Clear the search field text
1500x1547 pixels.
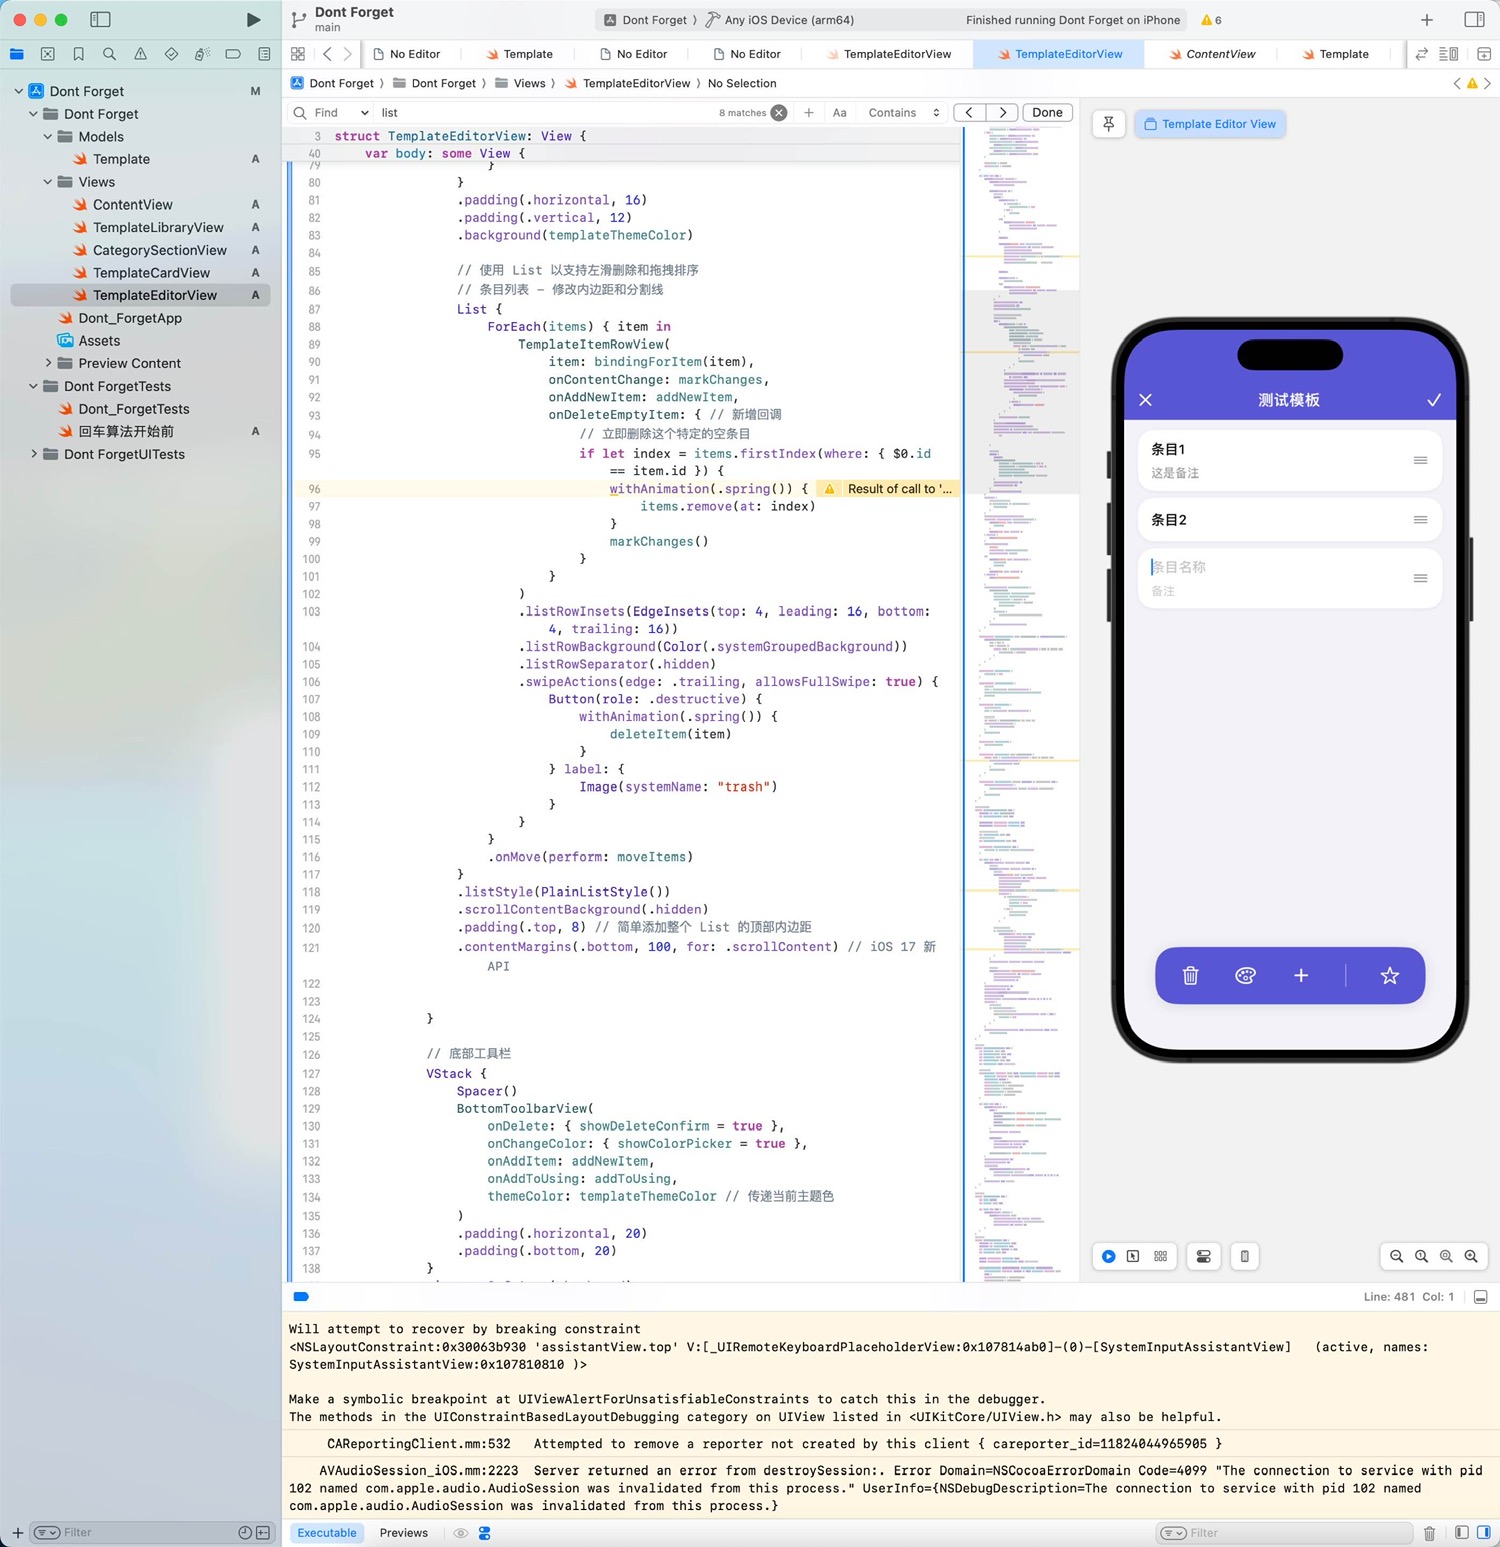point(779,113)
